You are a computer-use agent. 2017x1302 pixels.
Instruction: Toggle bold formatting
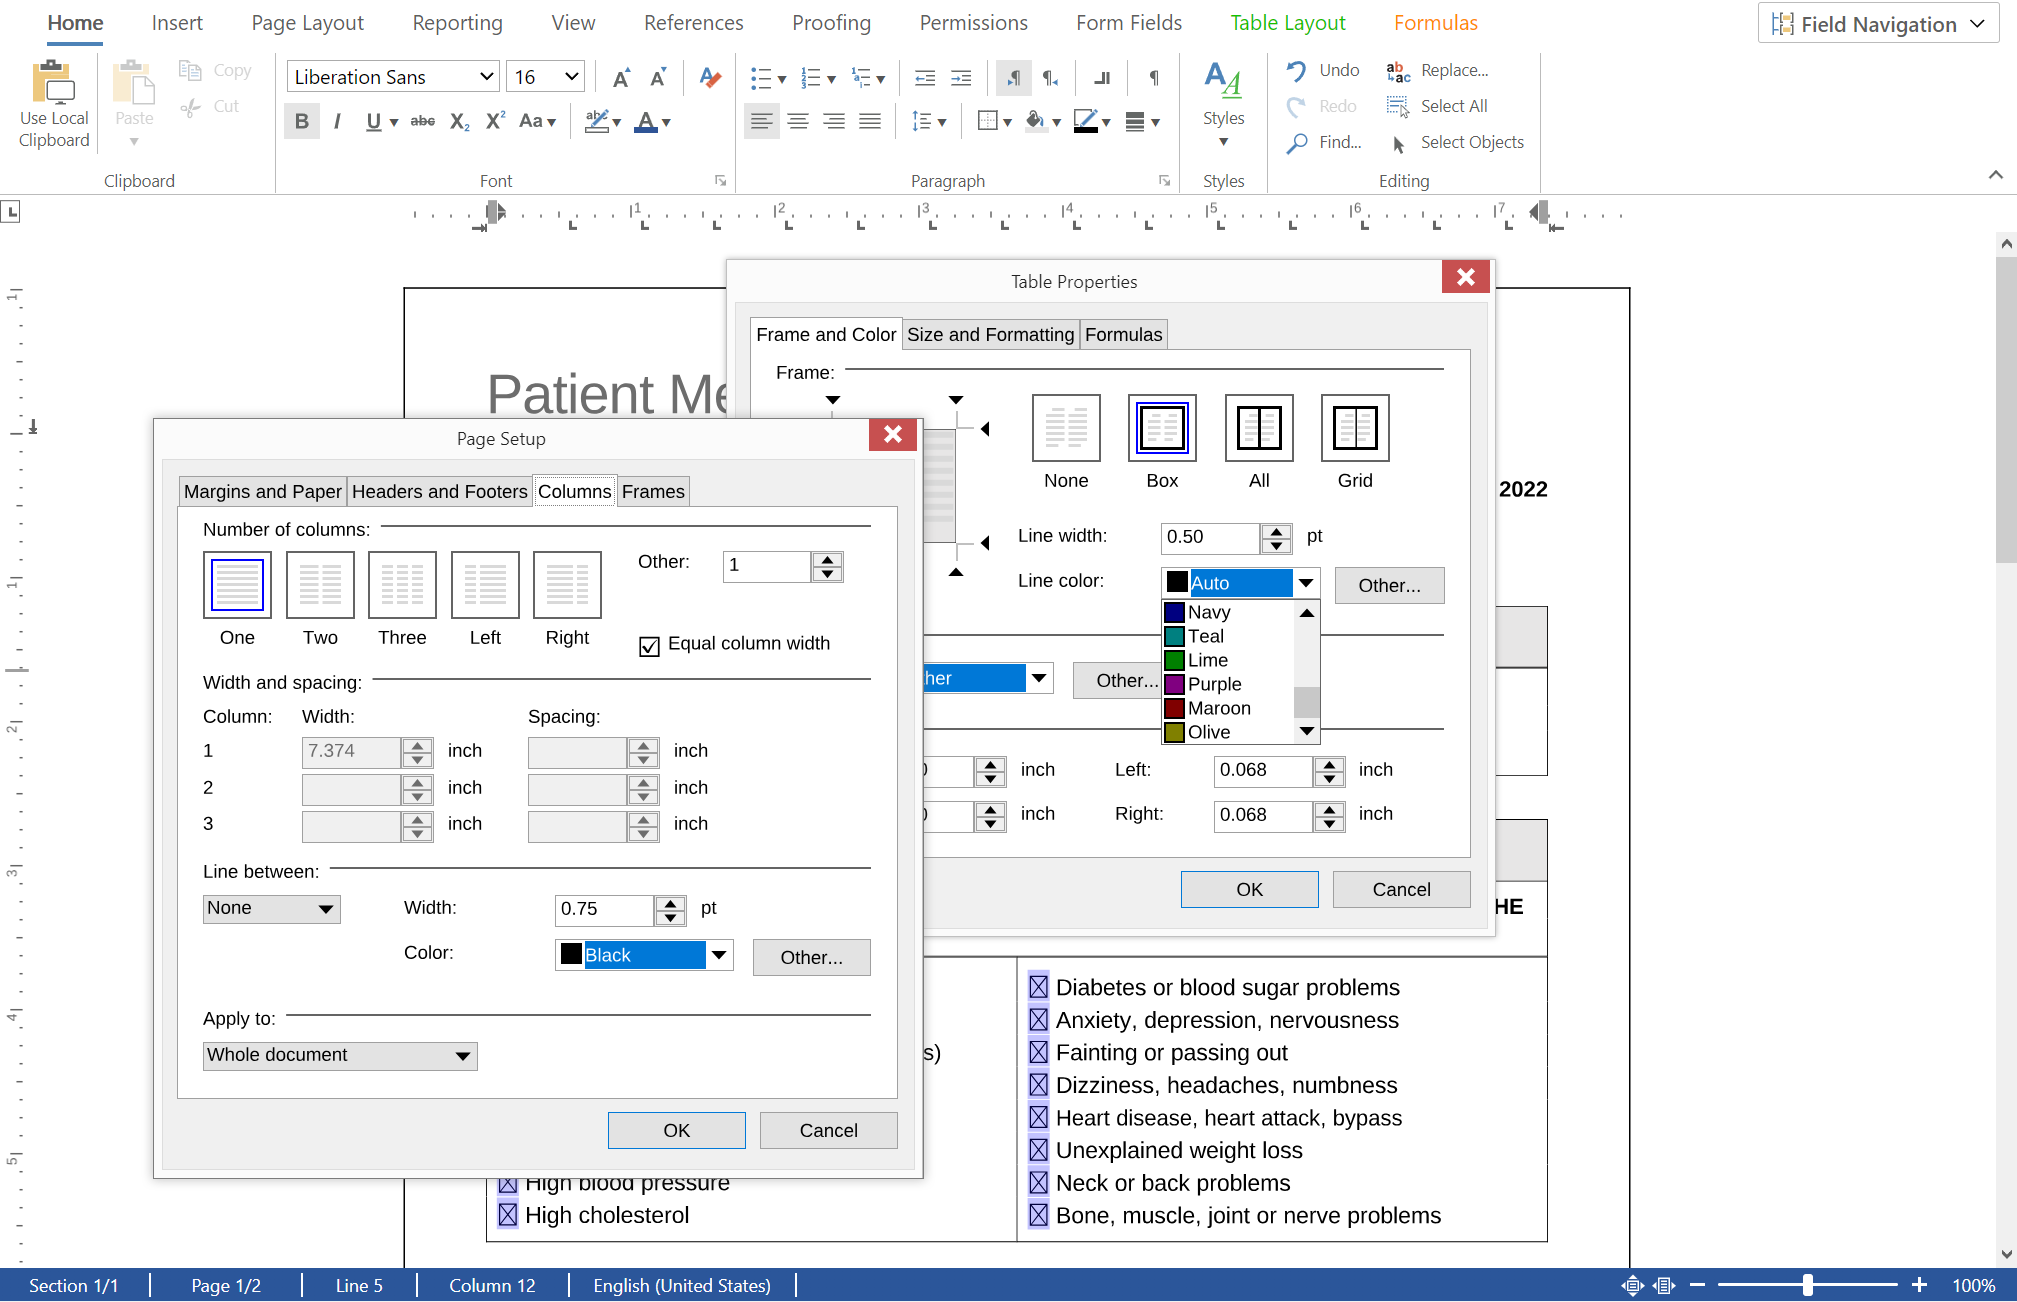point(301,121)
